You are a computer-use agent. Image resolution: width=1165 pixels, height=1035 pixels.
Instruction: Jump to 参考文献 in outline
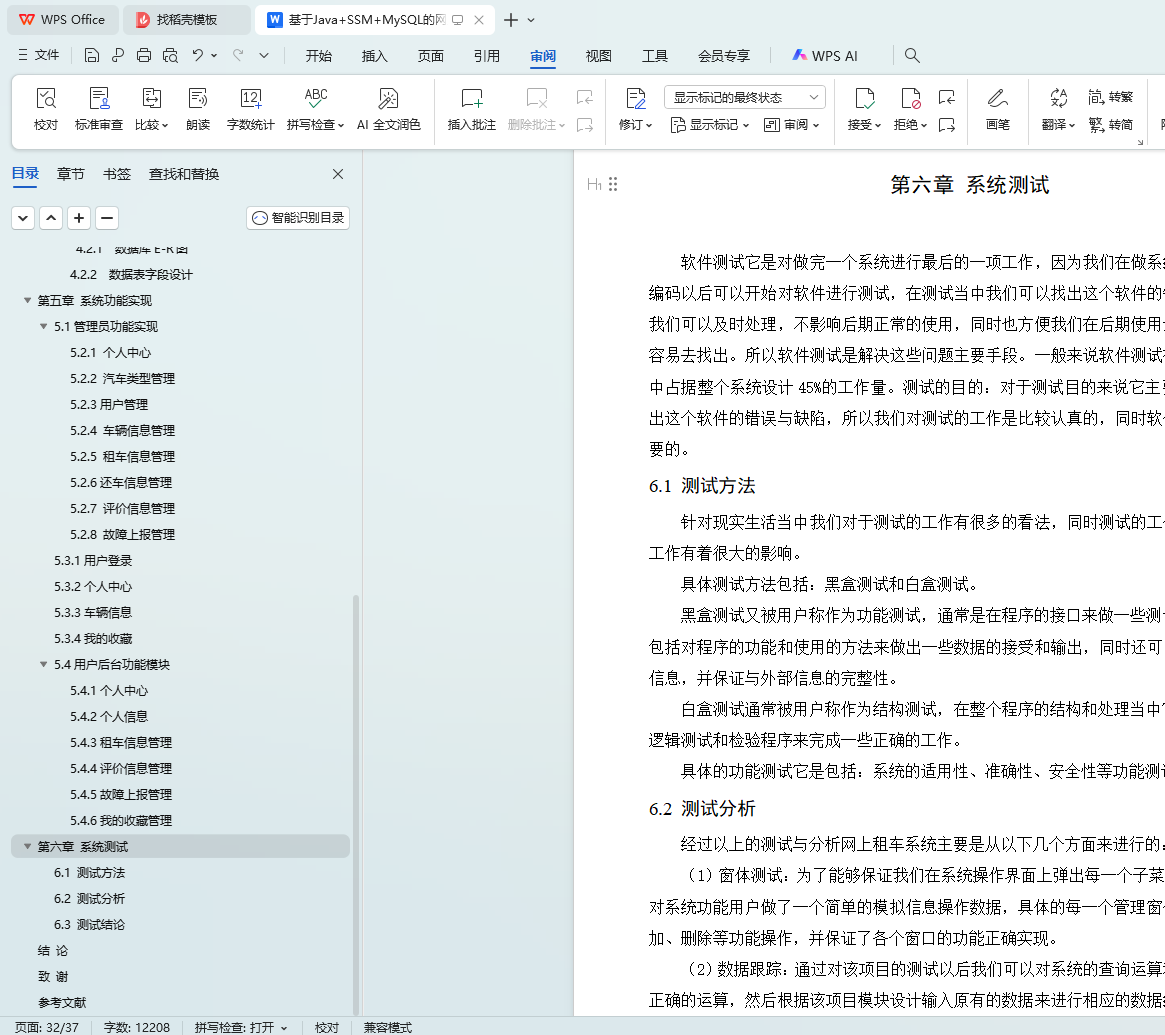click(62, 1002)
